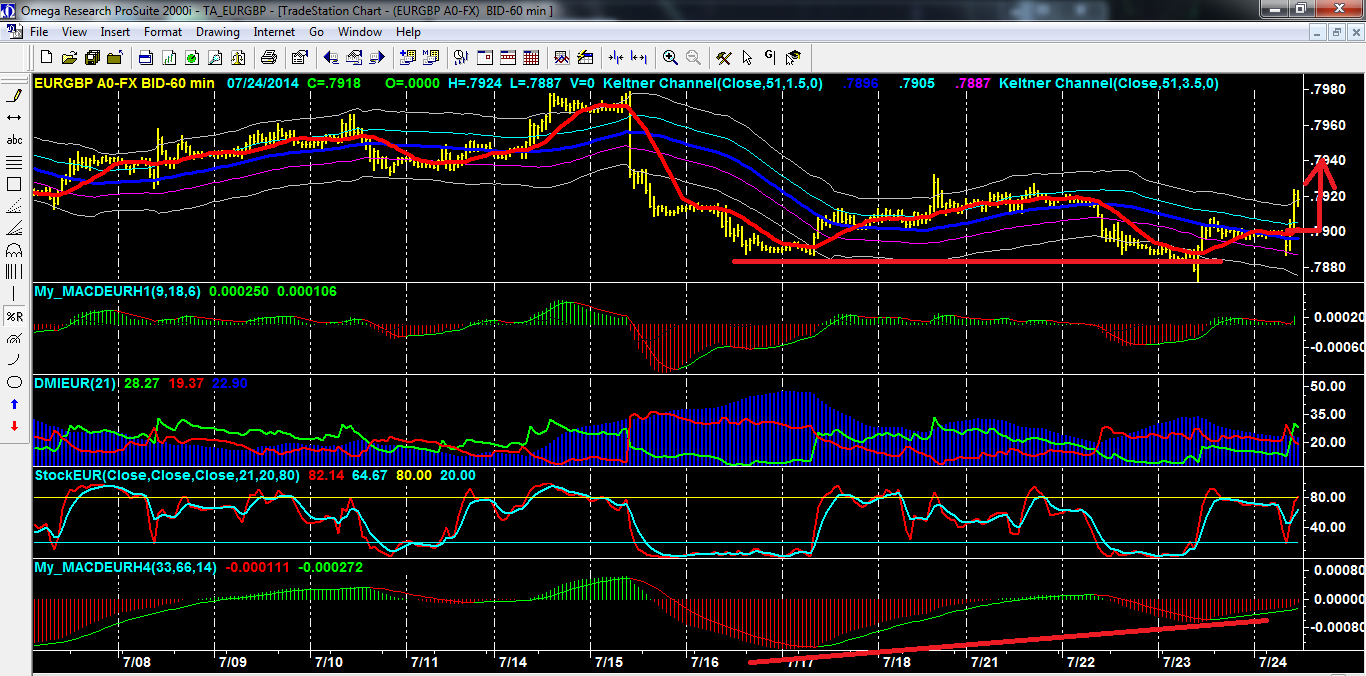Click the zoom out magnifier icon
The image size is (1366, 676).
click(x=692, y=57)
